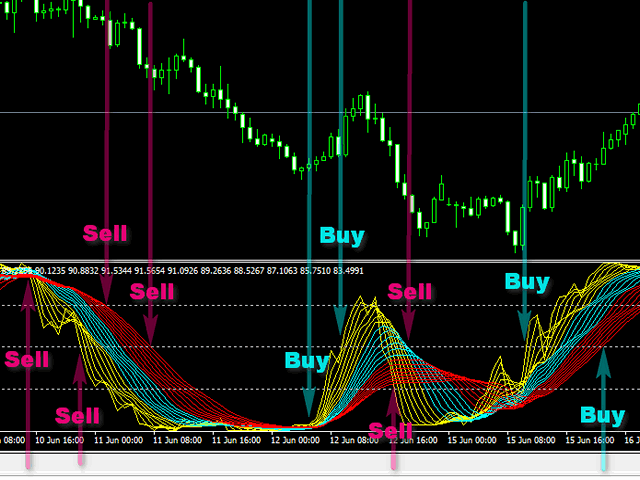
Task: Select indicator value 91.5654
Action: pyautogui.click(x=149, y=271)
